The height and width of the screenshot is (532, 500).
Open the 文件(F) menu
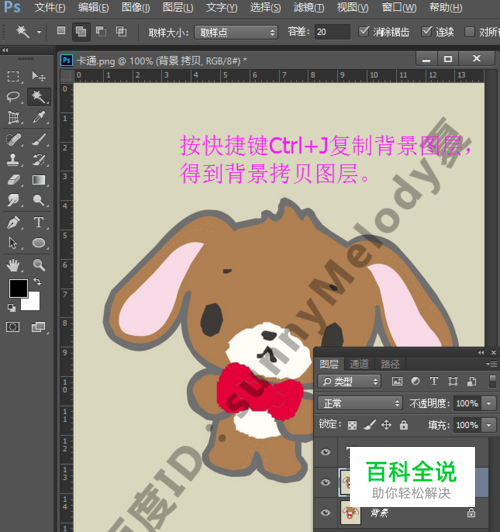click(x=50, y=7)
